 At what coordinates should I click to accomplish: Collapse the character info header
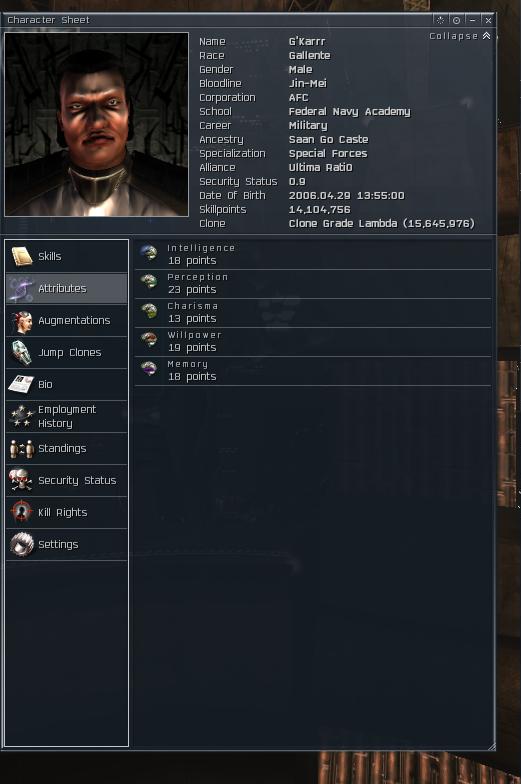coord(460,36)
